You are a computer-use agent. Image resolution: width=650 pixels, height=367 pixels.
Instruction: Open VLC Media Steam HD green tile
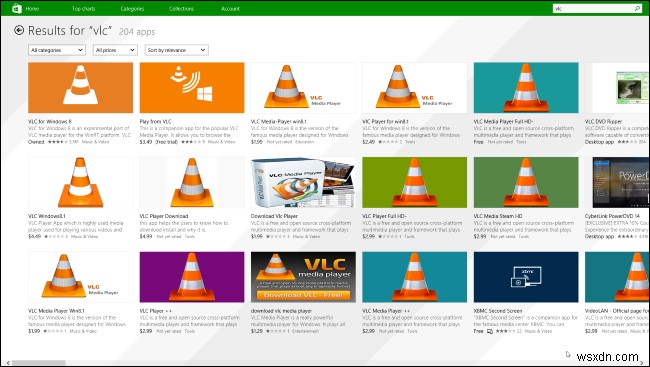point(526,182)
